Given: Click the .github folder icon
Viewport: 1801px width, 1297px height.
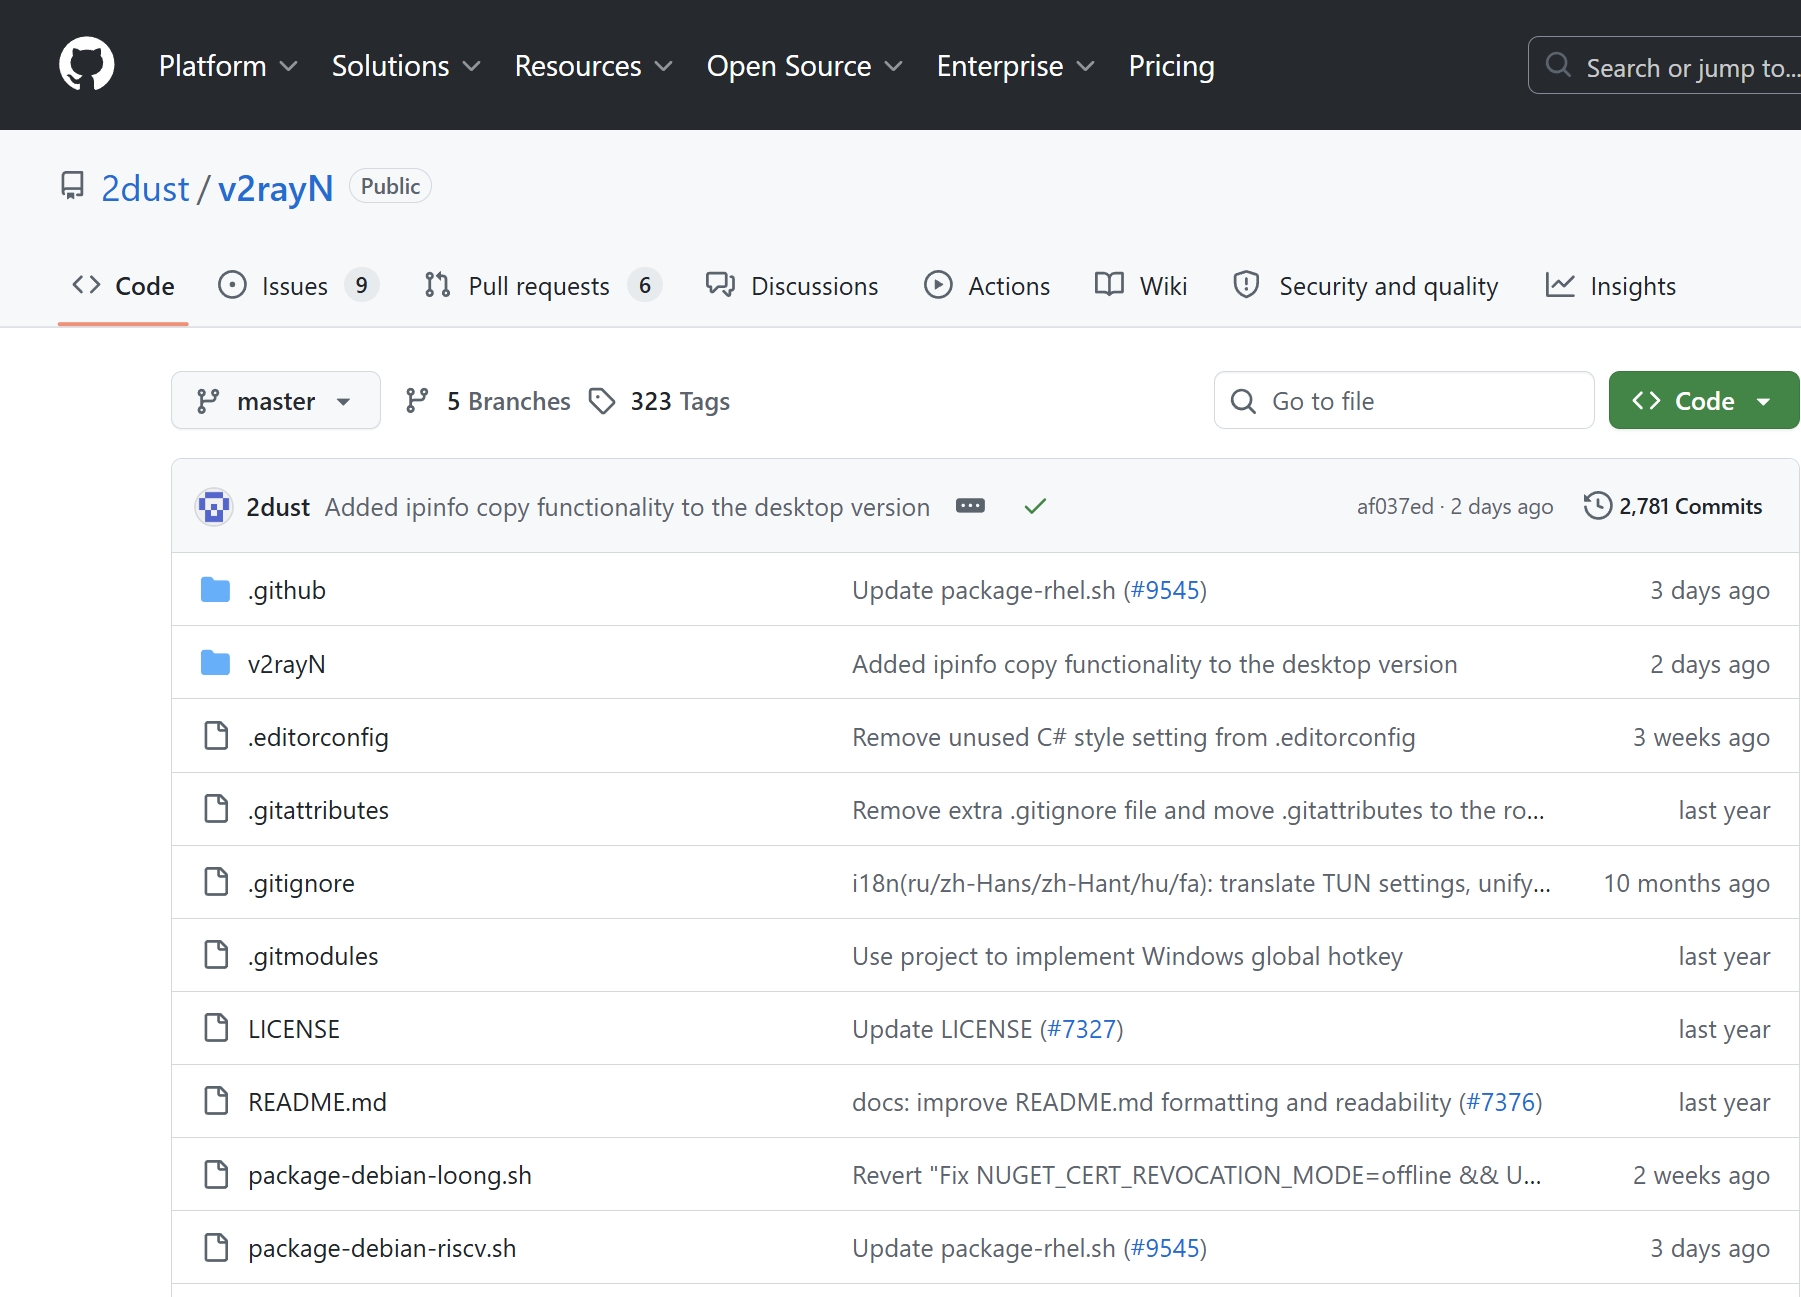Looking at the screenshot, I should point(215,590).
